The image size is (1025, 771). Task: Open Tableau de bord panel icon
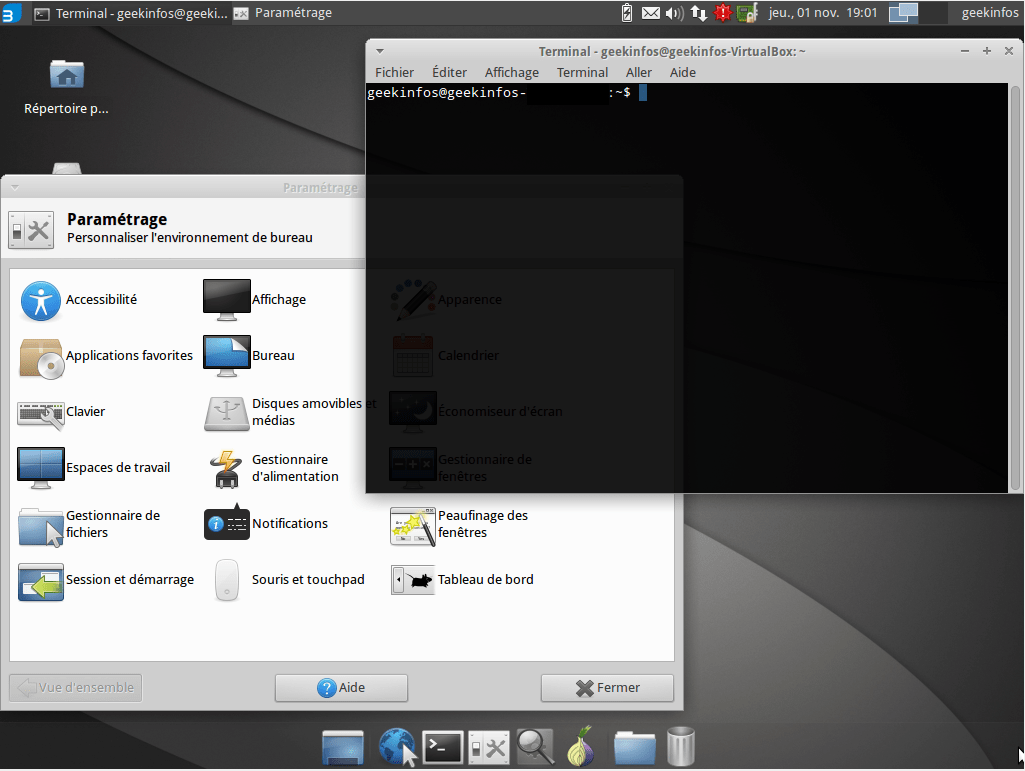[412, 580]
